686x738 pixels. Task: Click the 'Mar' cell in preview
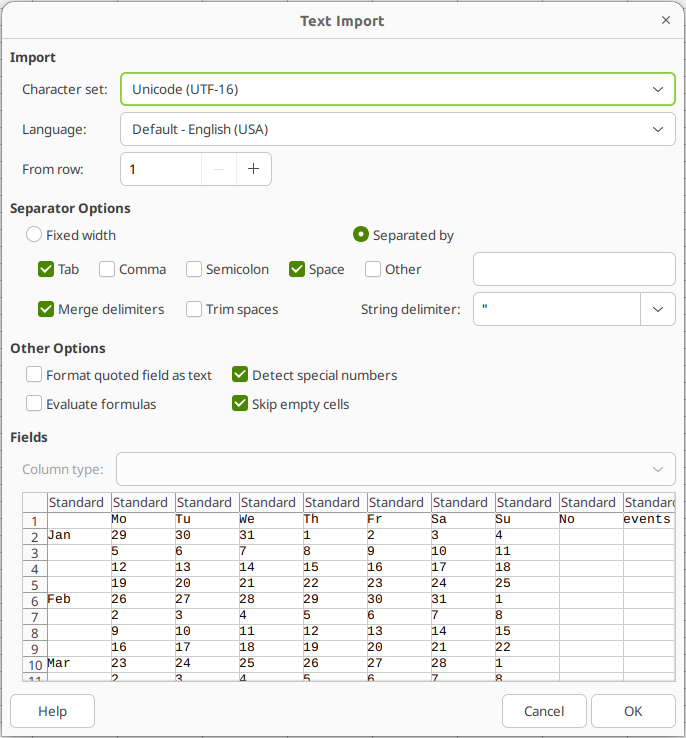79,664
